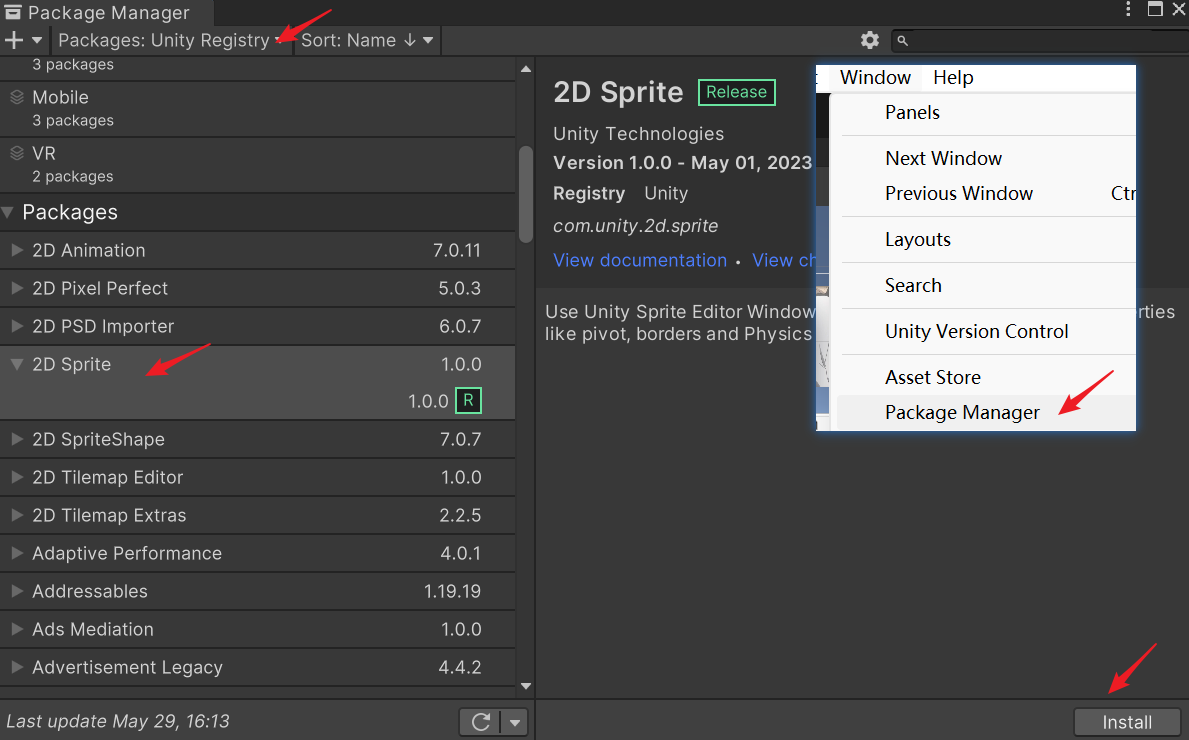Viewport: 1189px width, 740px height.
Task: Expand the Addressables package
Action: [17, 591]
